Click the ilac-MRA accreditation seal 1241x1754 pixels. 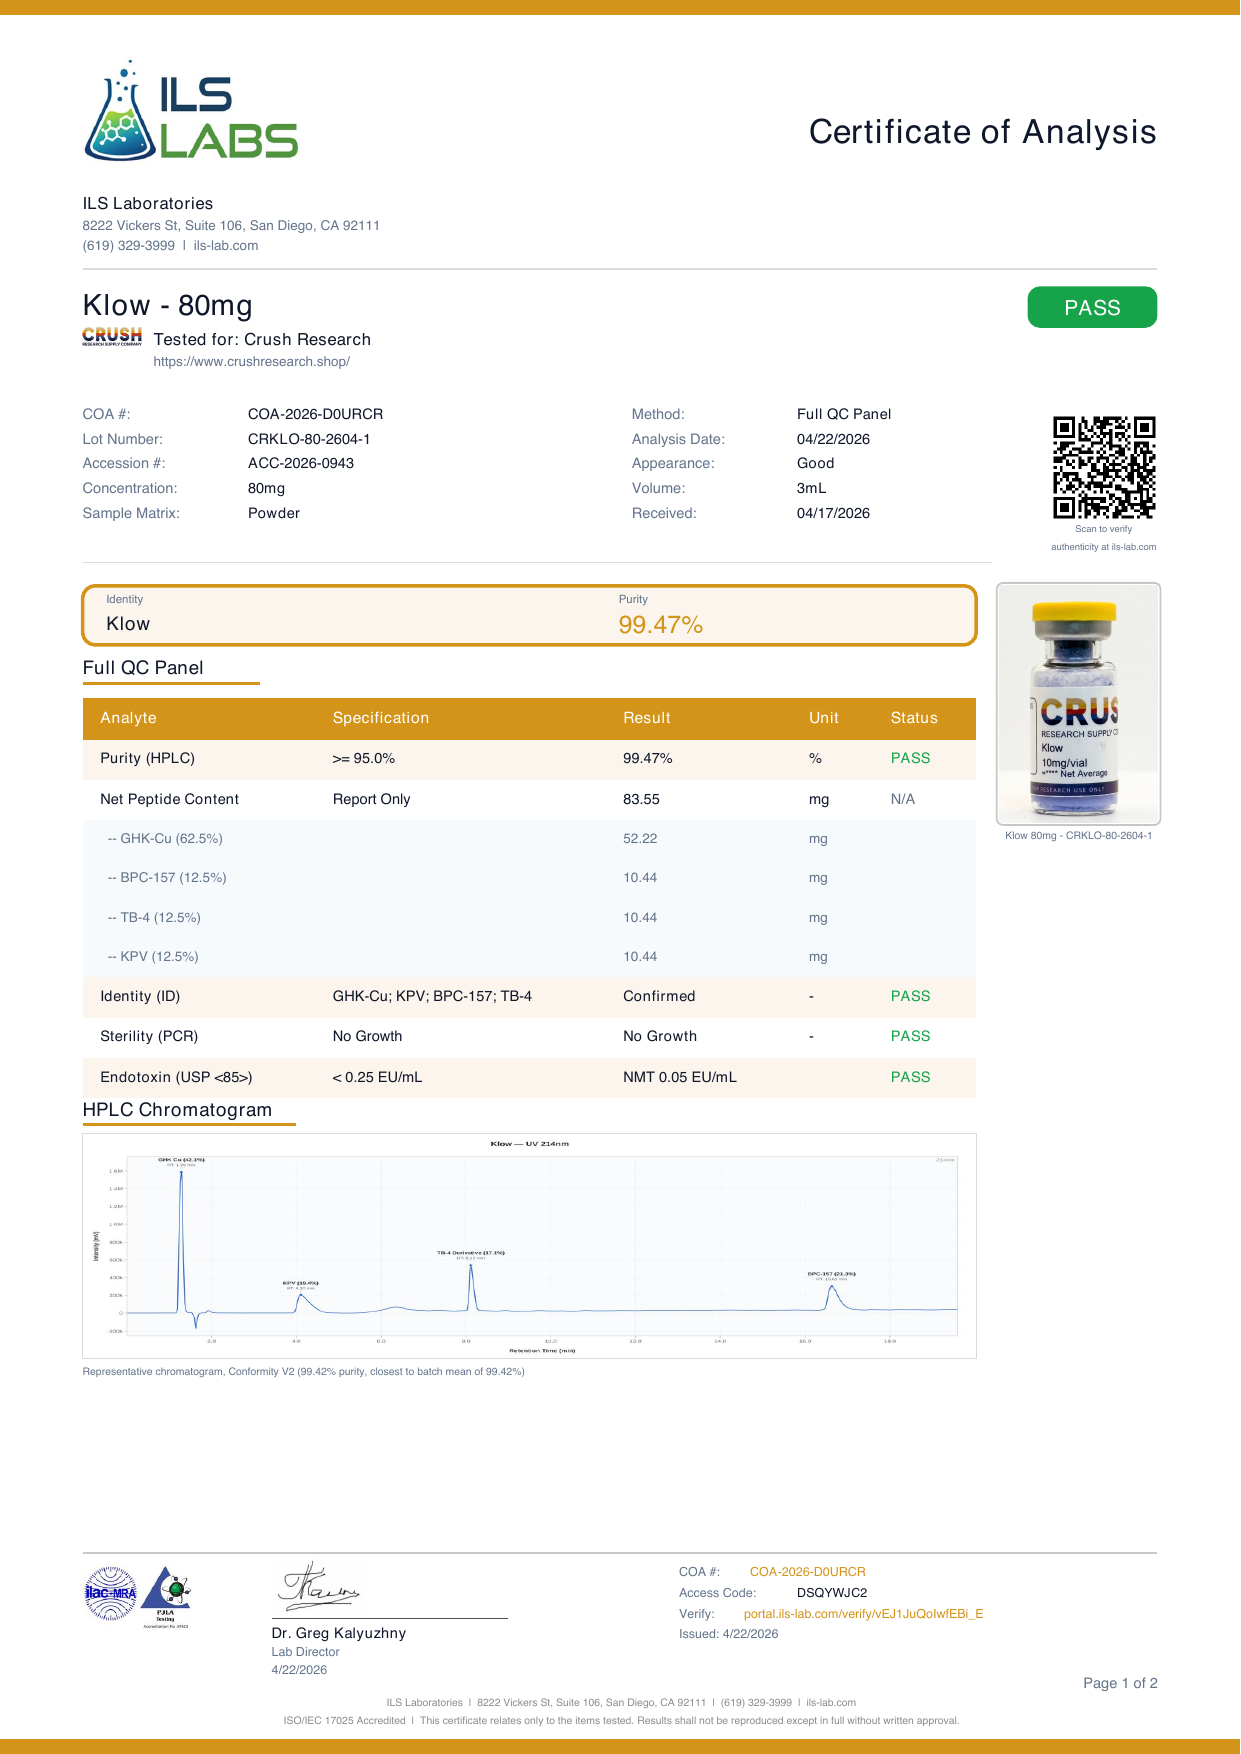(x=110, y=1593)
